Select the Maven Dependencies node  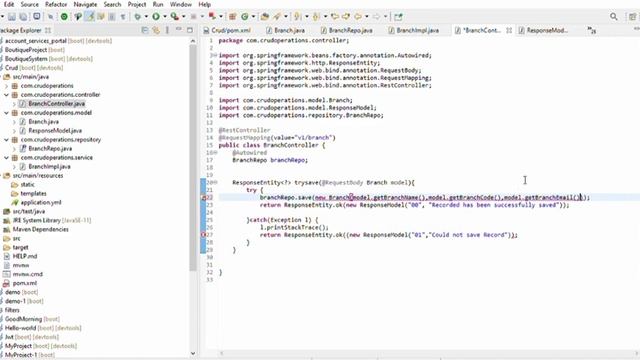40,229
